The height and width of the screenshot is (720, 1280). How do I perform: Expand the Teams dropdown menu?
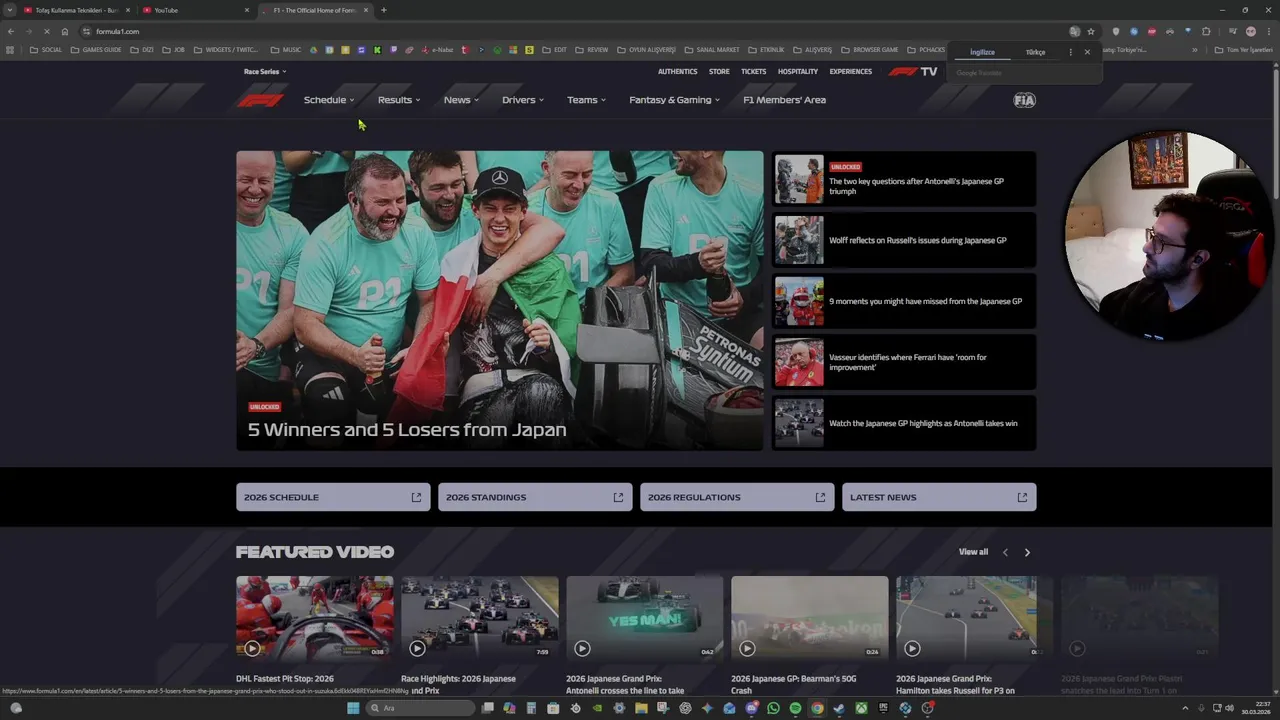[586, 100]
